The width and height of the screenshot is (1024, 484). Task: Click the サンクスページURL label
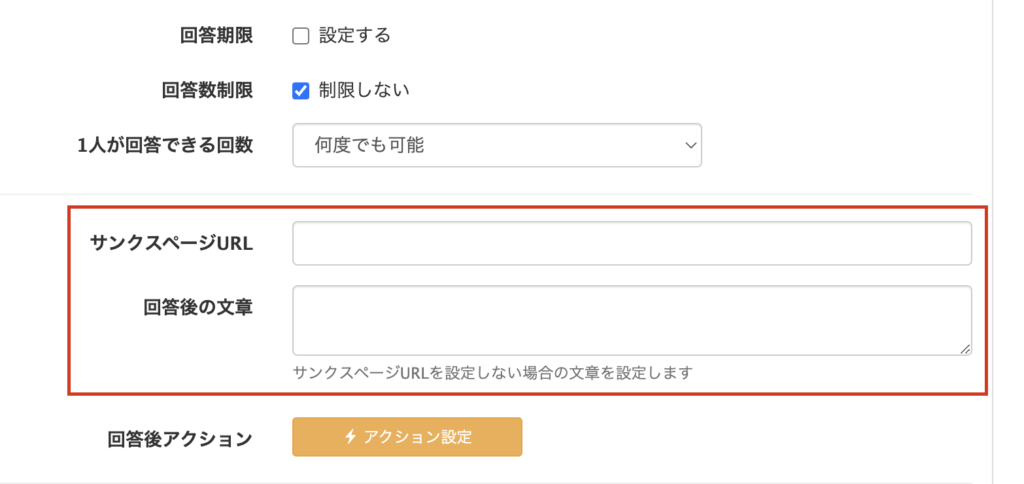[171, 244]
